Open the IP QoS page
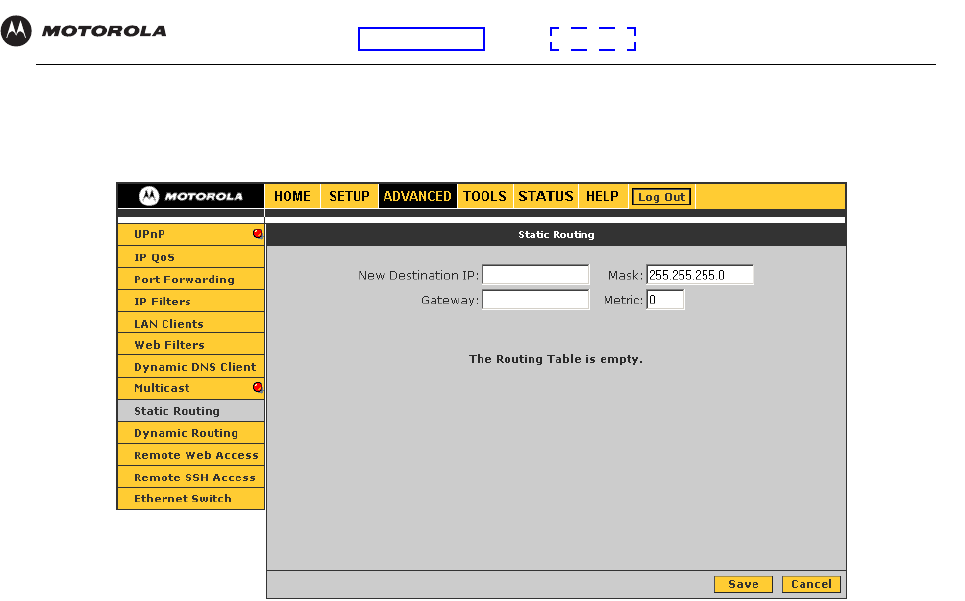965x601 pixels. (x=191, y=257)
